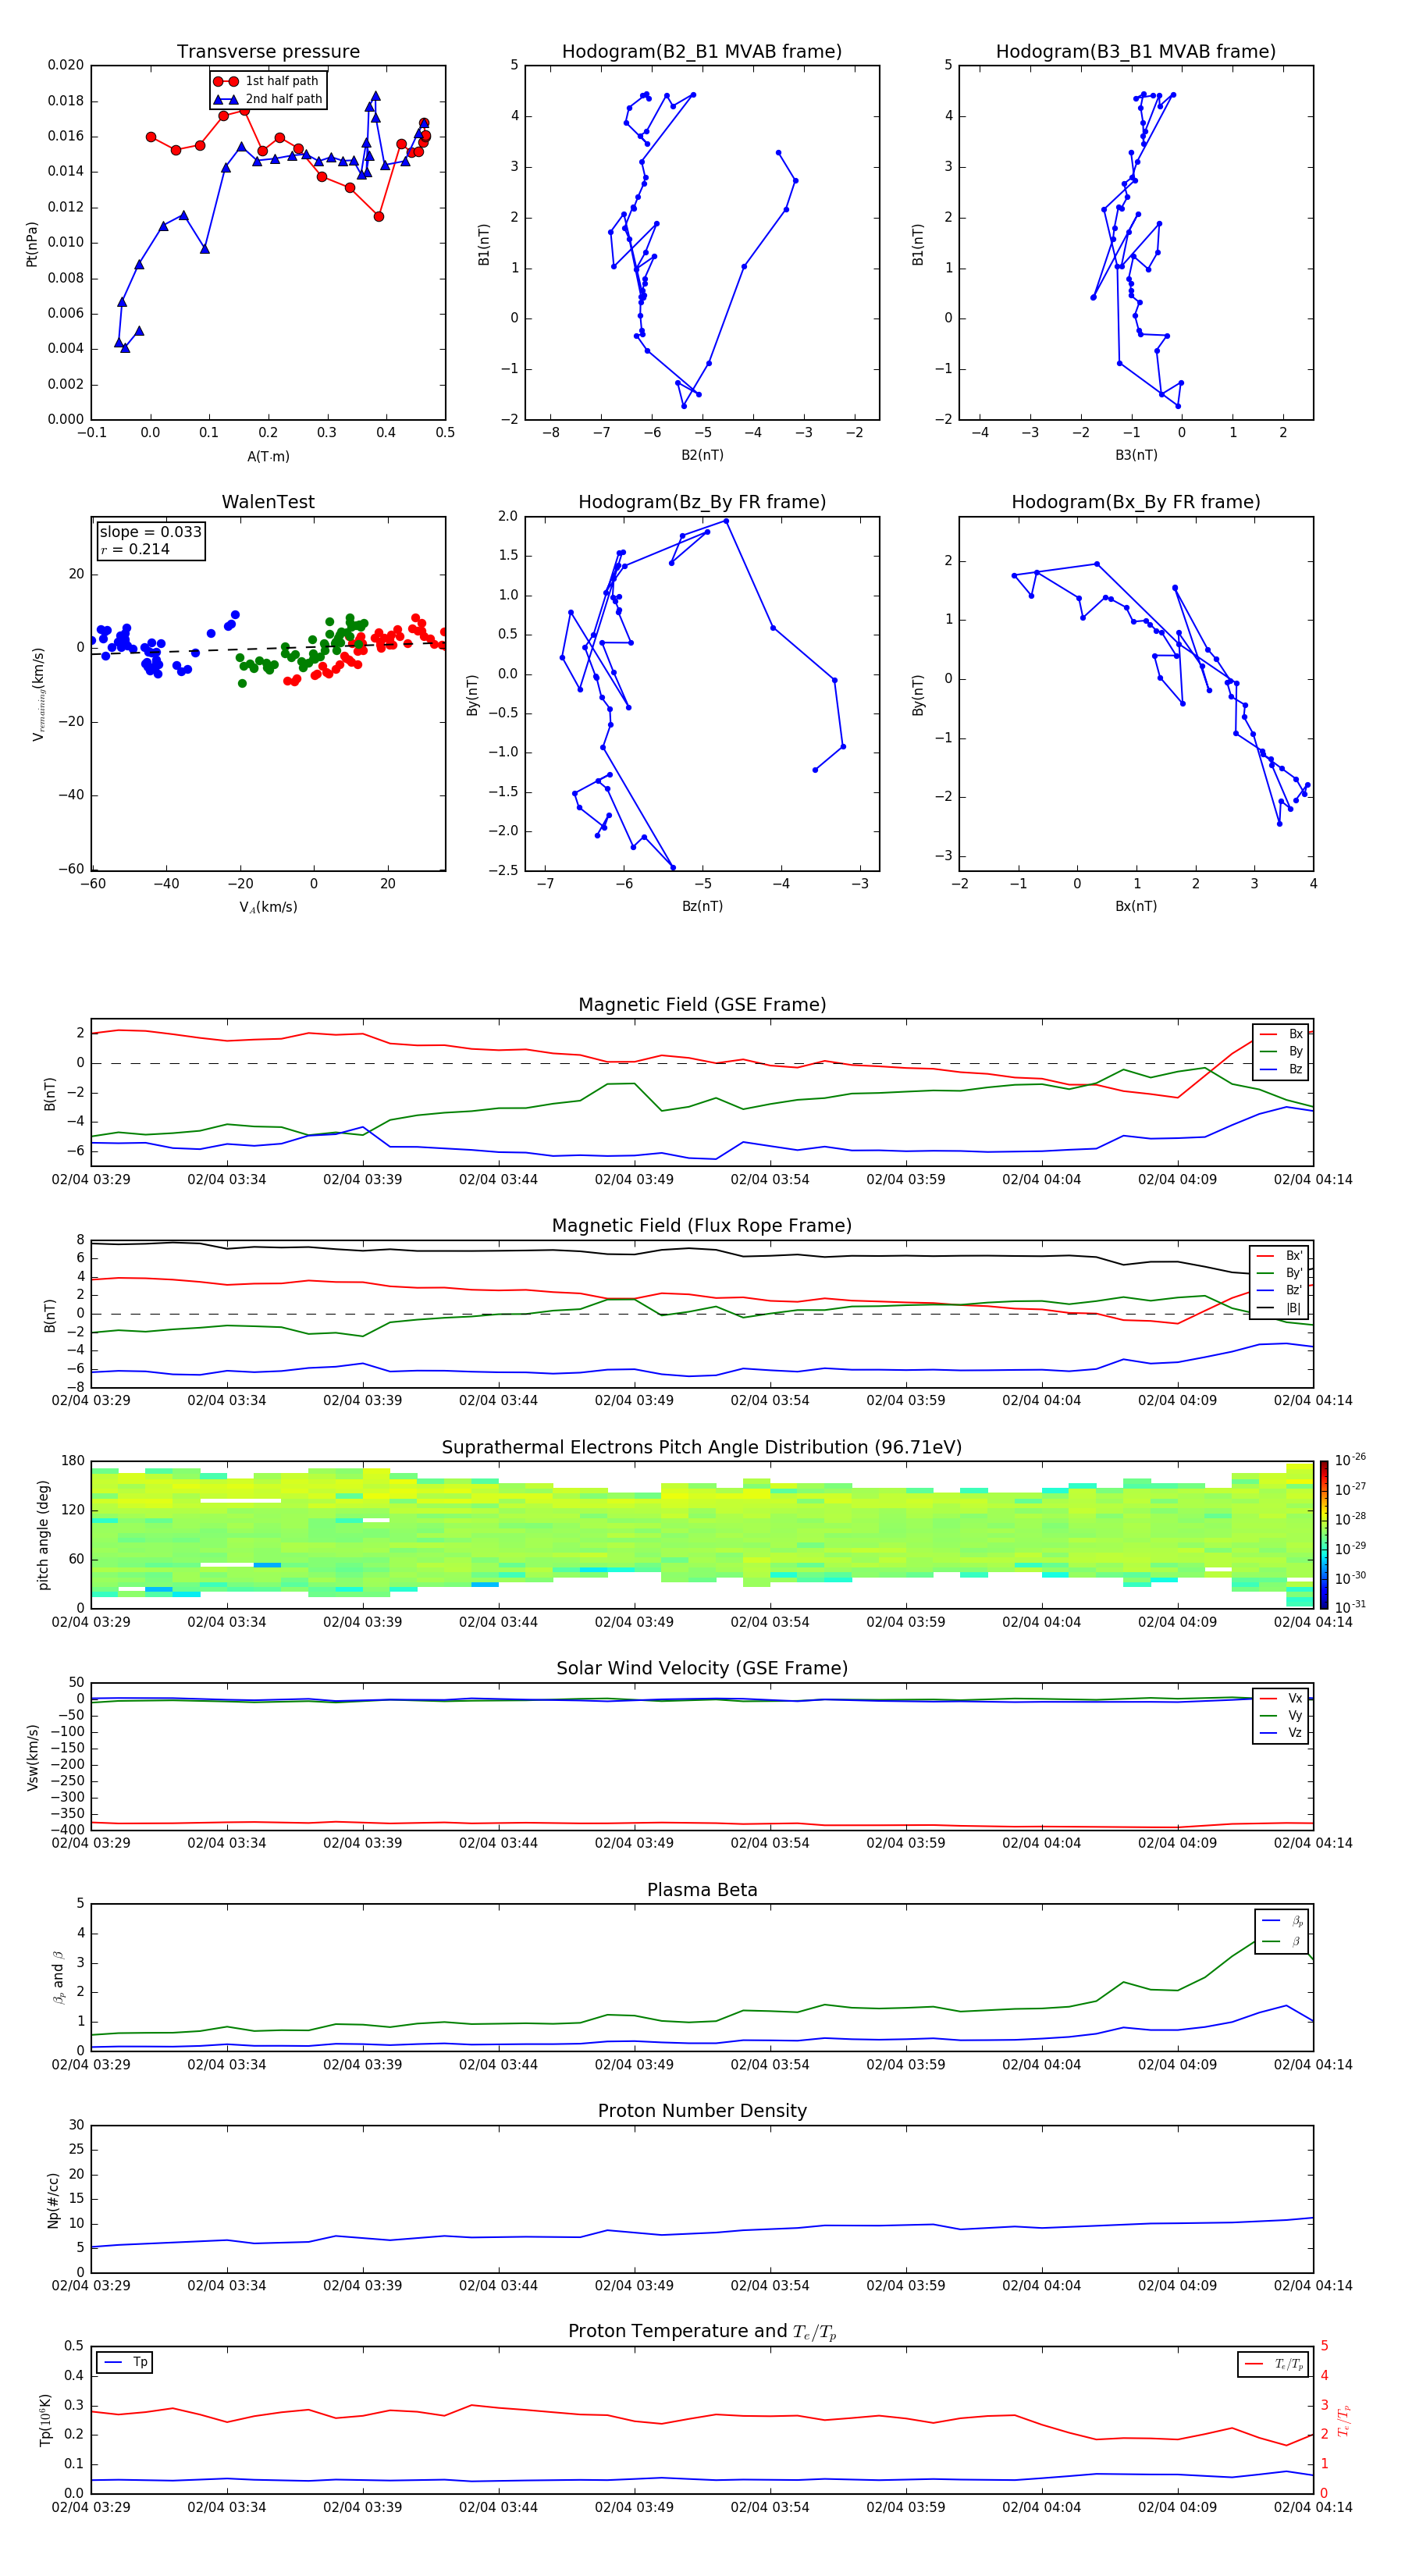Viewport: 1405px width, 2576px height.
Task: Click the Suprathermal Electrons Pitch Angle title
Action: [x=702, y=1447]
